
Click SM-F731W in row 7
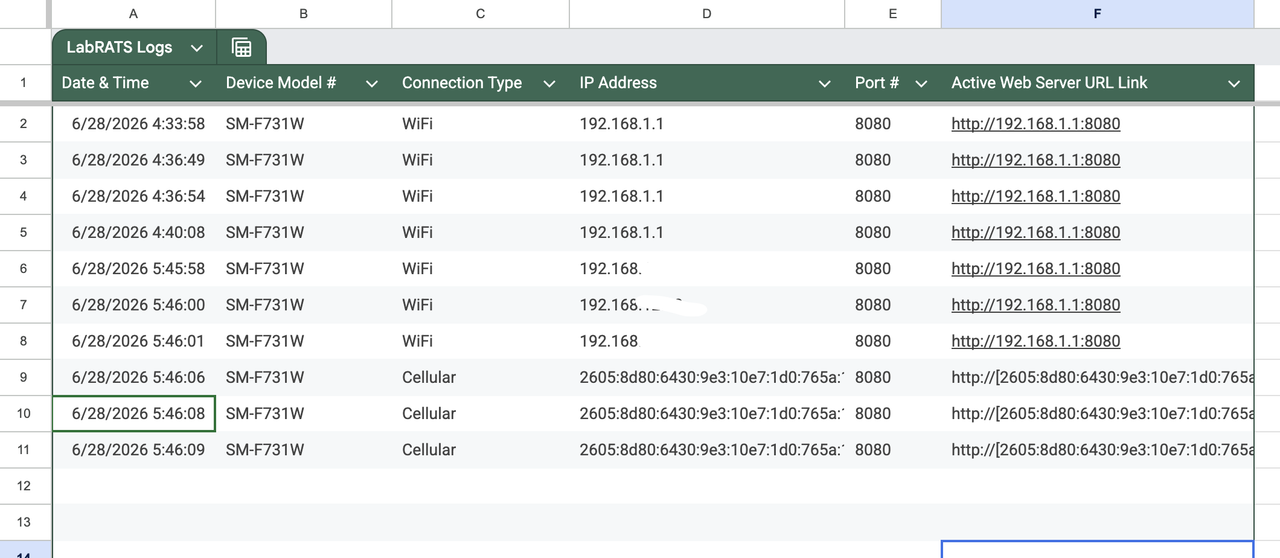pos(265,305)
